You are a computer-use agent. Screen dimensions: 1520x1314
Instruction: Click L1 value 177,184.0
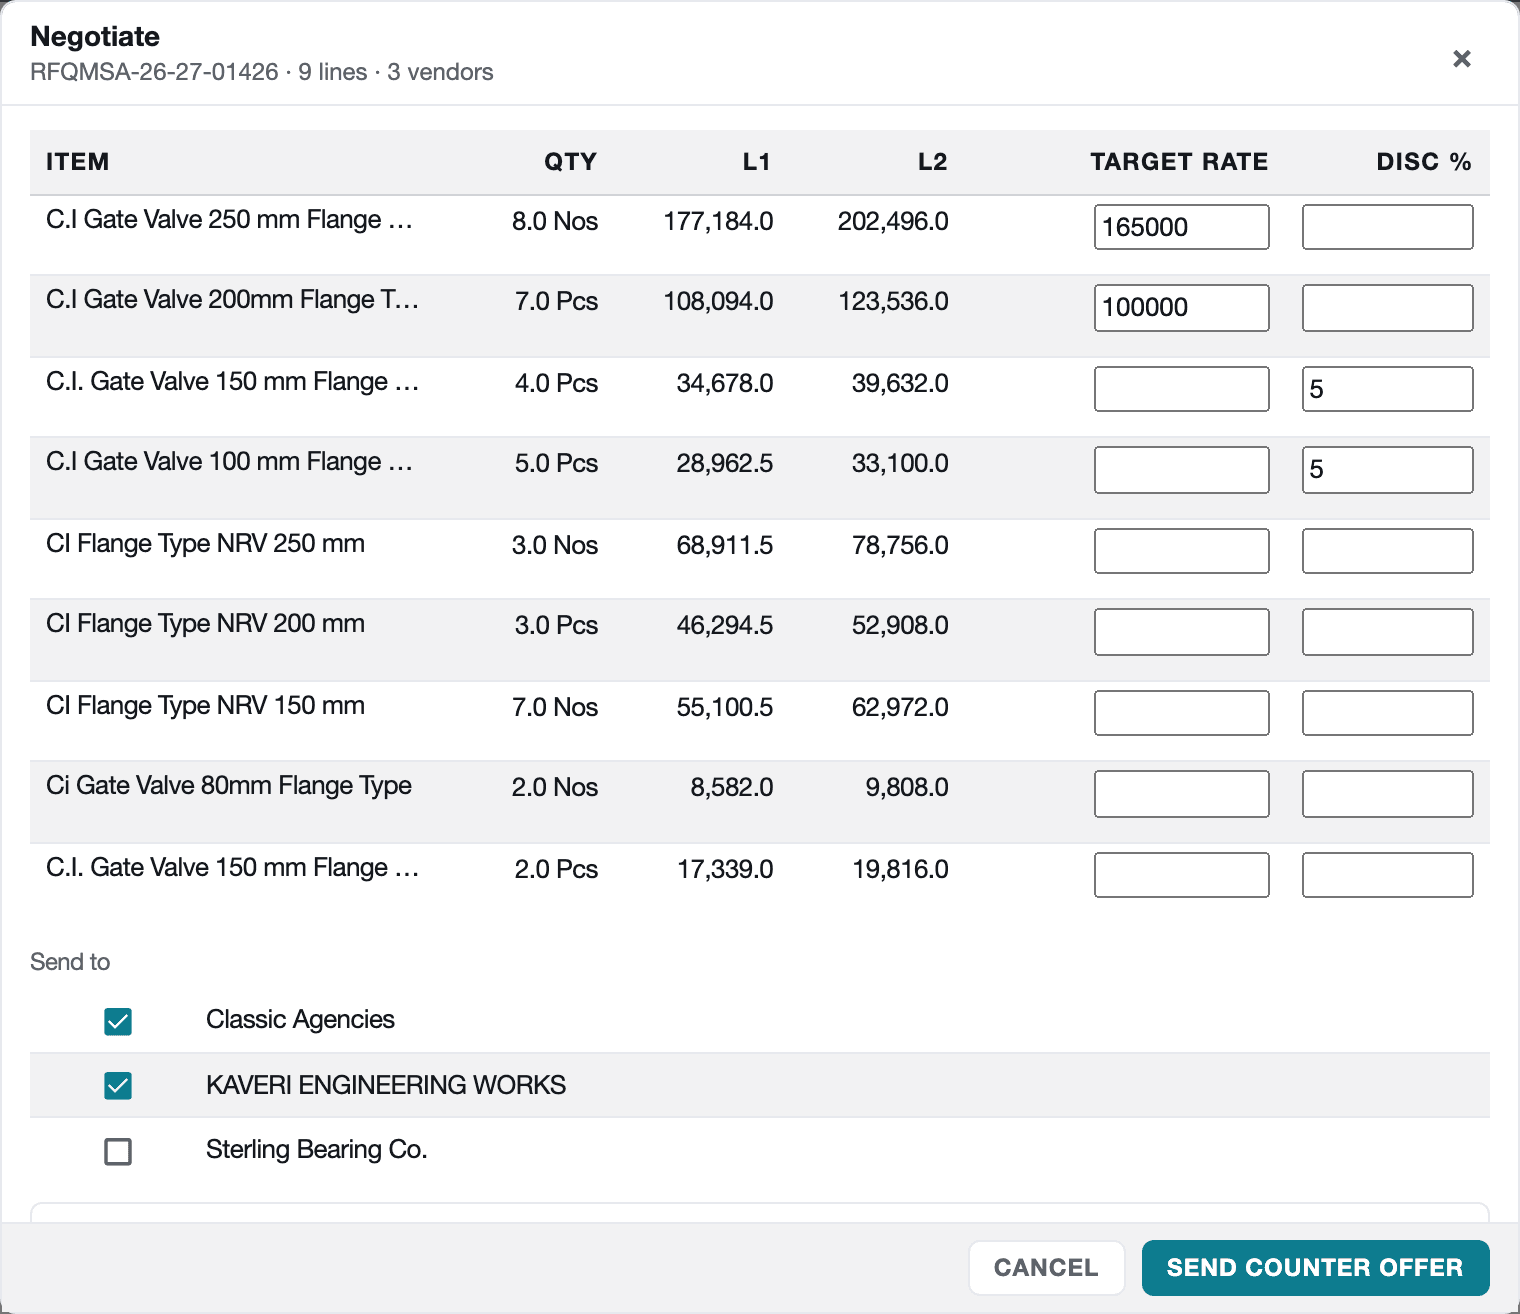click(718, 222)
